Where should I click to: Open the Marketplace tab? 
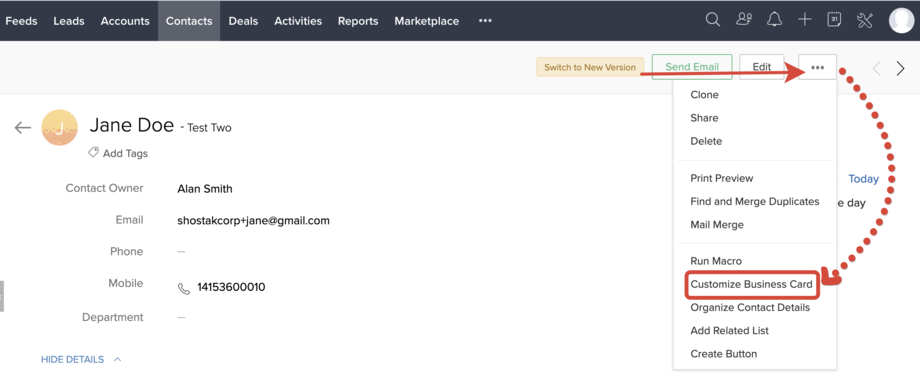point(427,21)
